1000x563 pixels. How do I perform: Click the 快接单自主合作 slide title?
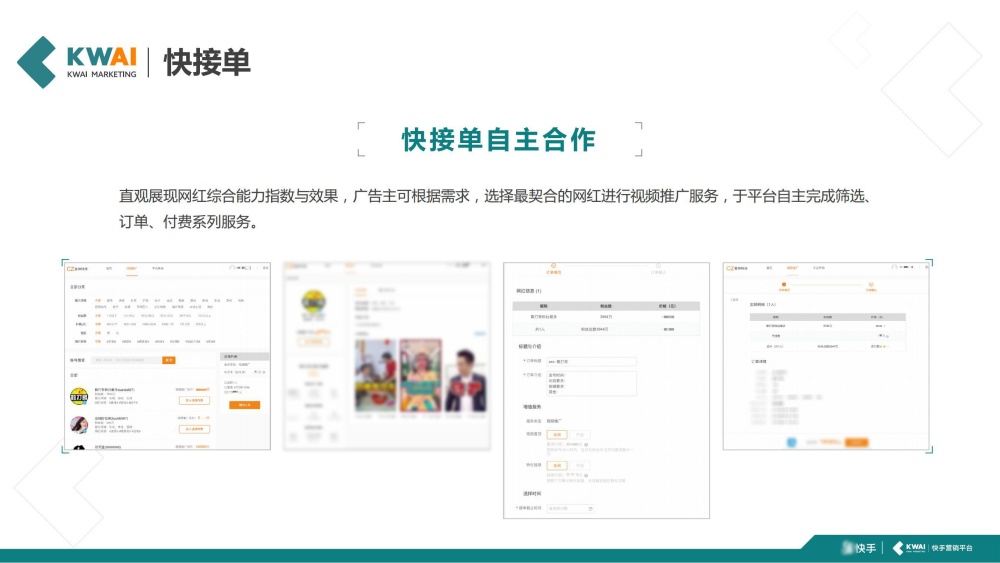[499, 140]
